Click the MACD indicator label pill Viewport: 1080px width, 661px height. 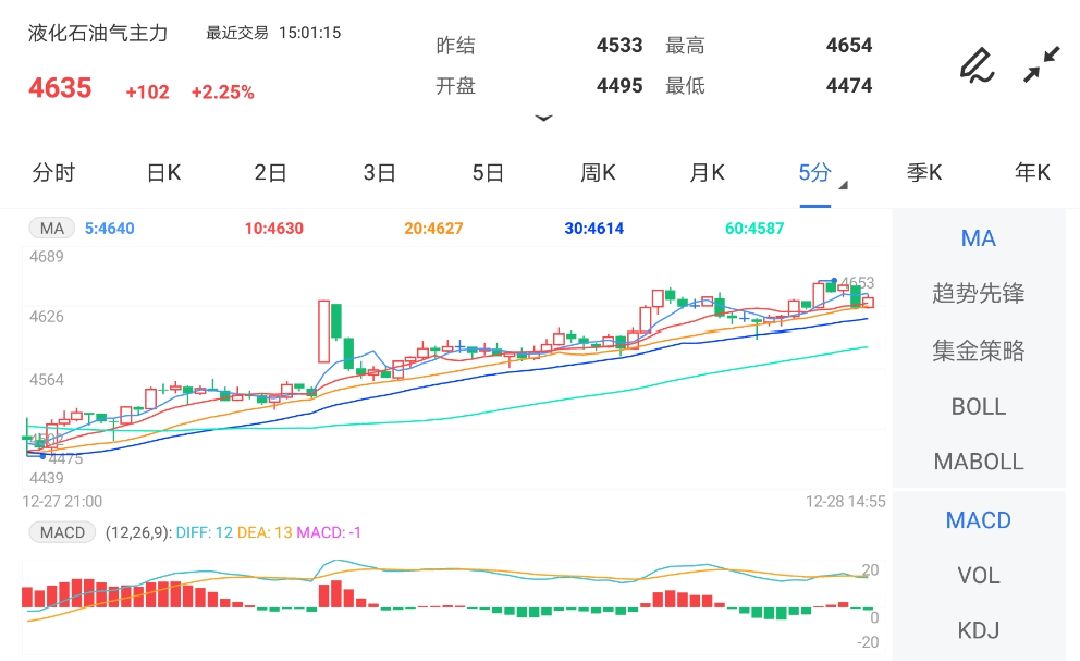62,532
